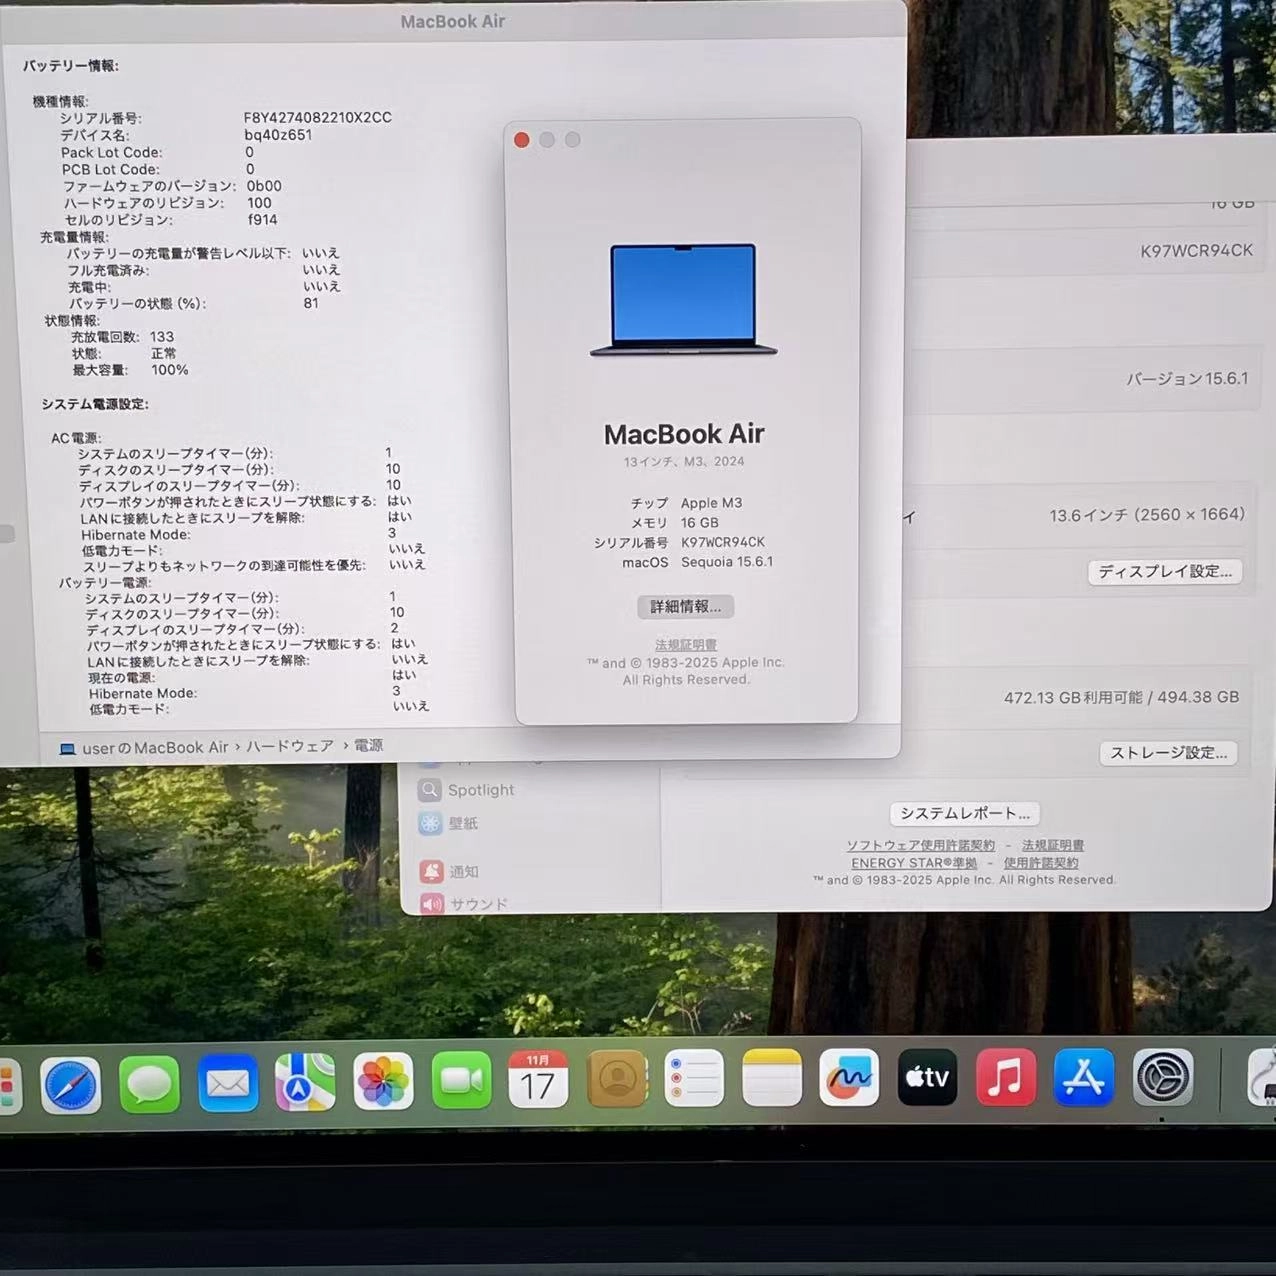Click the MacBook Air product image
The height and width of the screenshot is (1276, 1276).
(x=684, y=298)
